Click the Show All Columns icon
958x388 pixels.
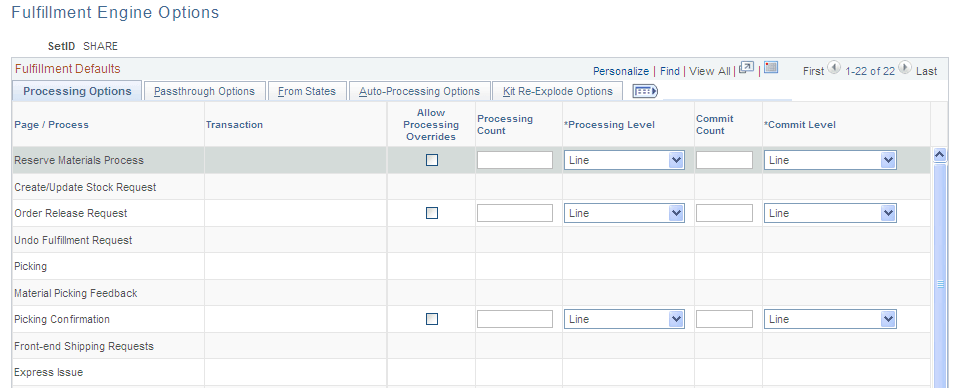point(645,91)
